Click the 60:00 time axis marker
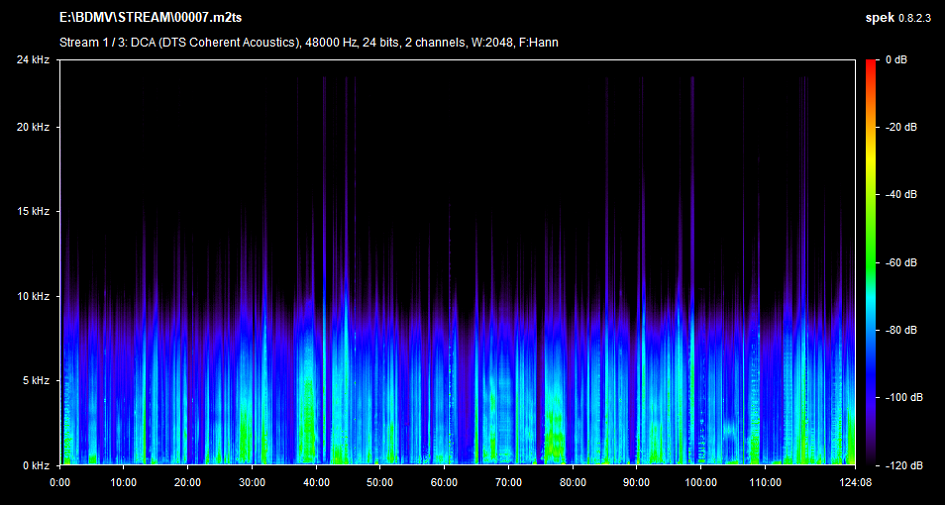This screenshot has width=945, height=505. (444, 481)
